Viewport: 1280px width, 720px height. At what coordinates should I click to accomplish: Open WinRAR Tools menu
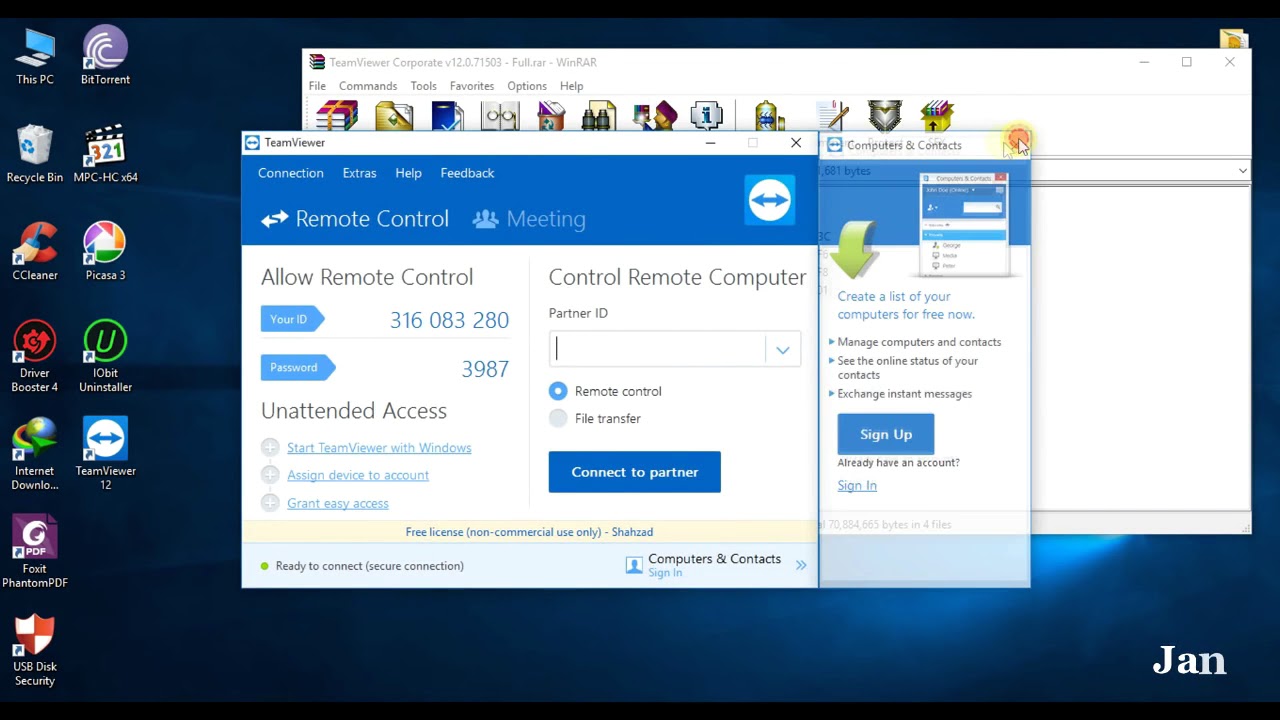423,86
